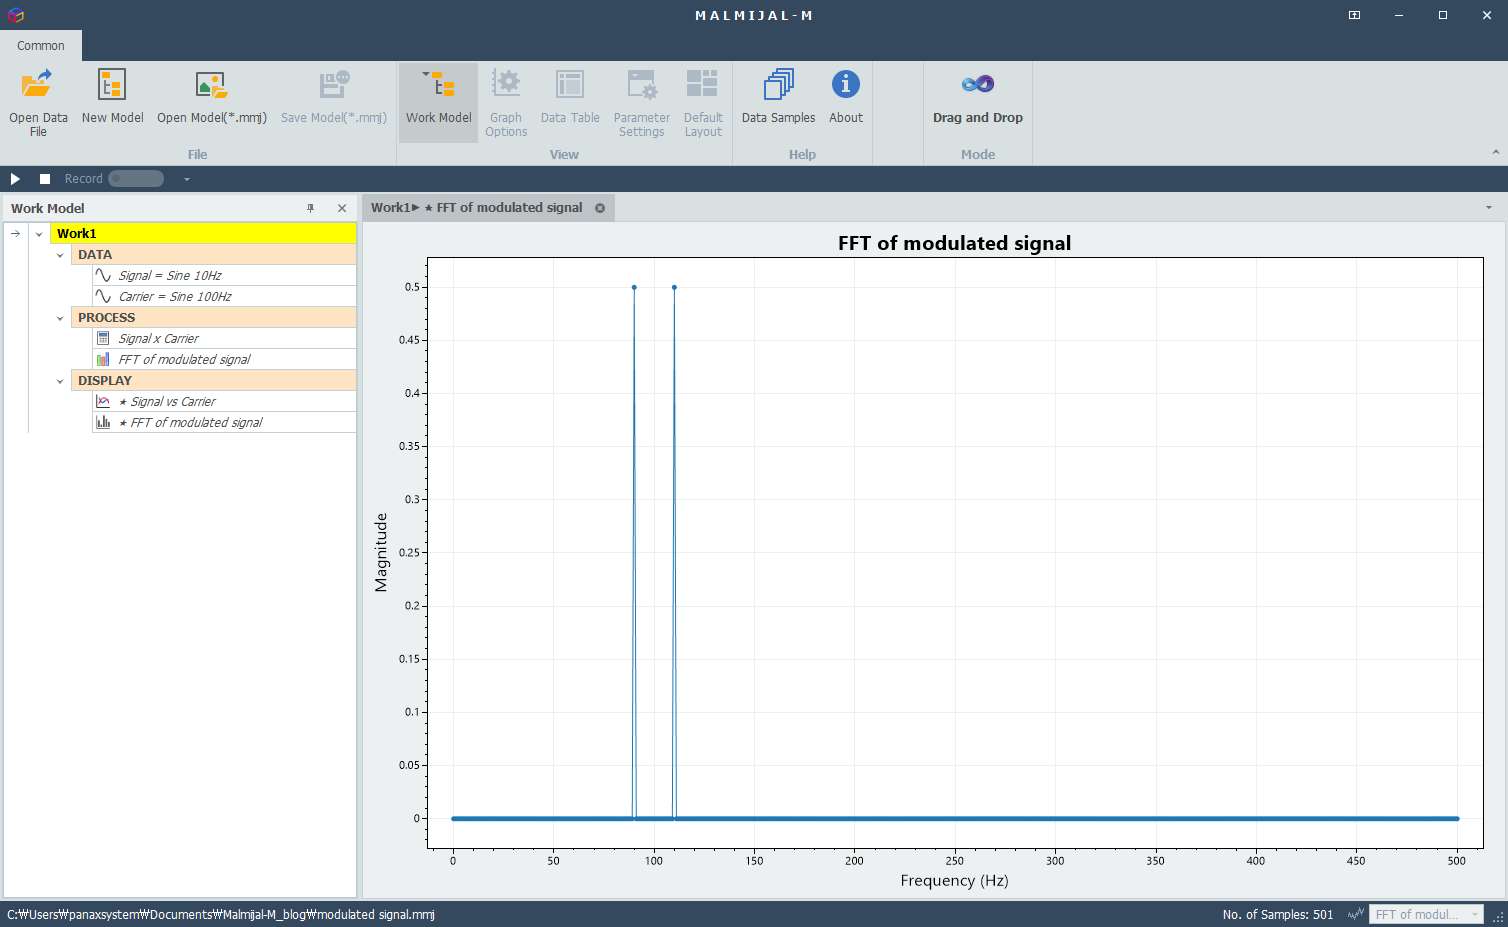Toggle the Work Model panel view

(x=438, y=103)
